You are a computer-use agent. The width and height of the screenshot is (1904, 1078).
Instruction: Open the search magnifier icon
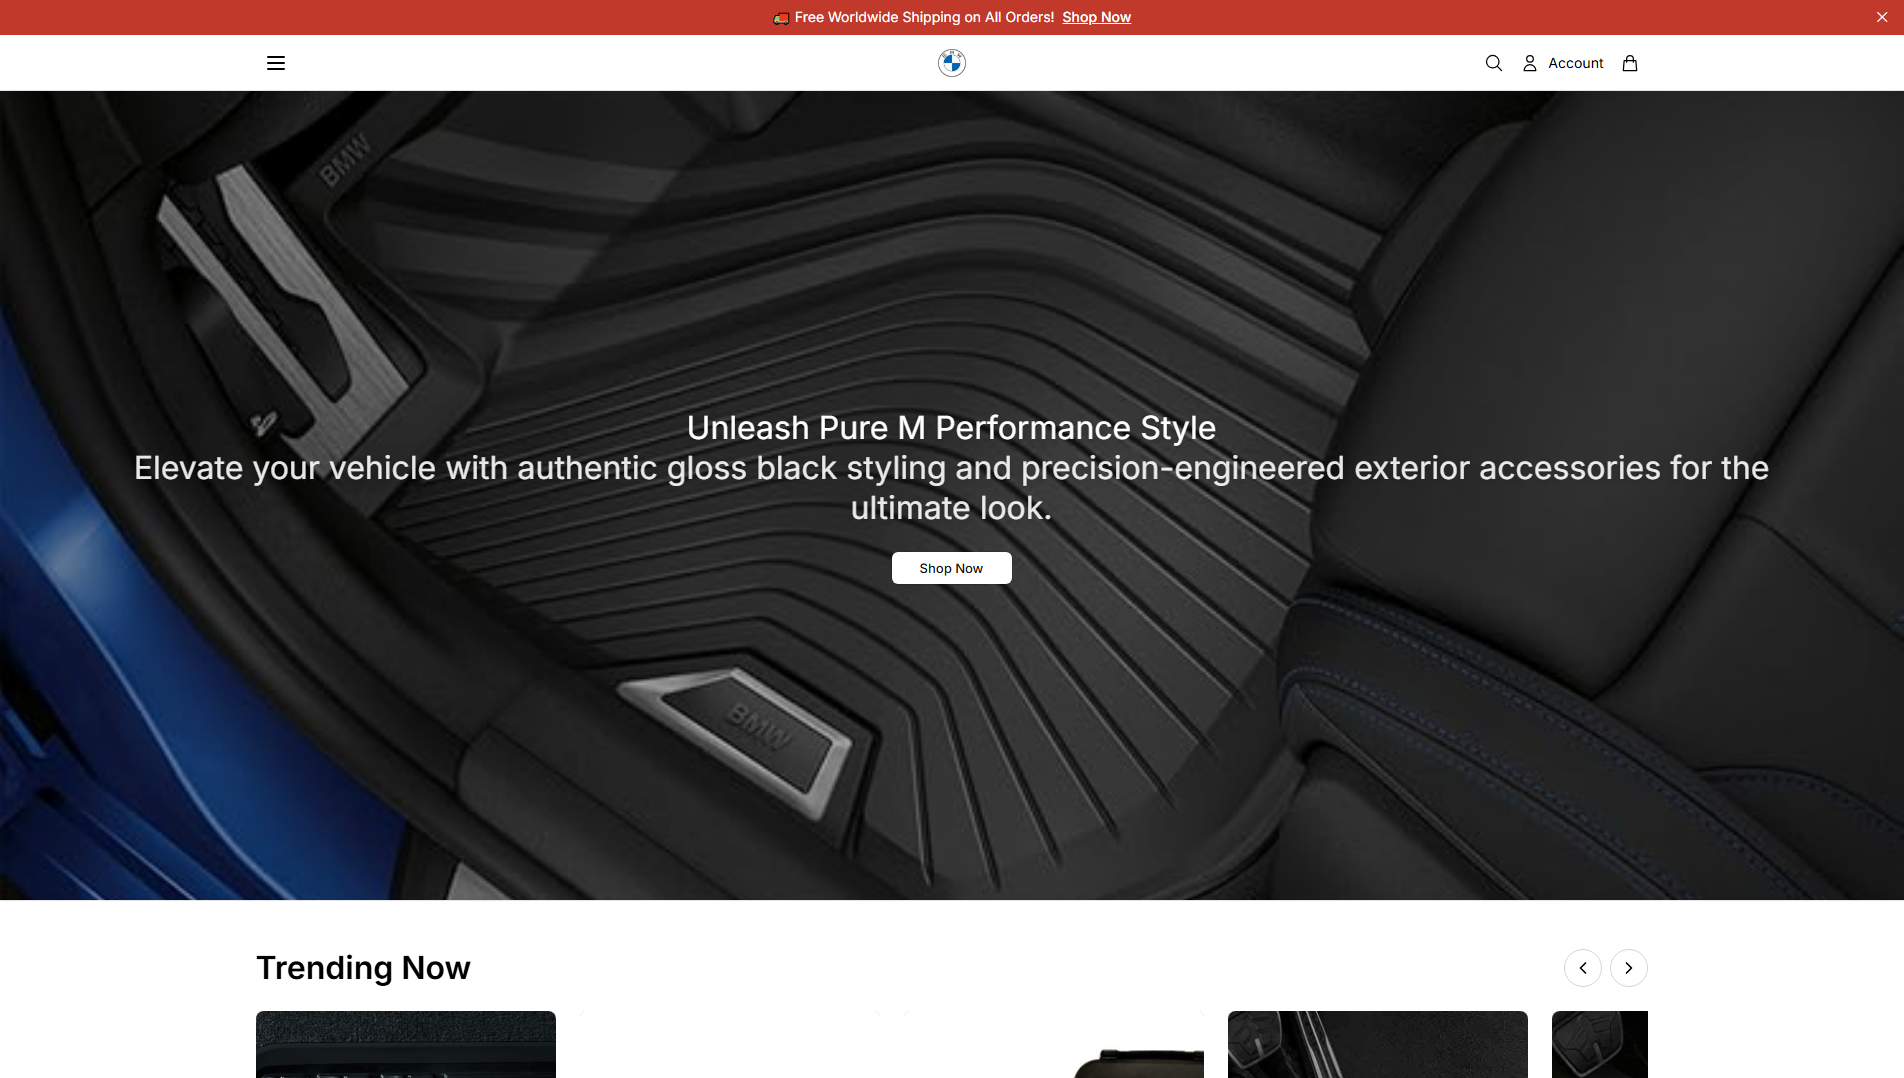(x=1494, y=63)
